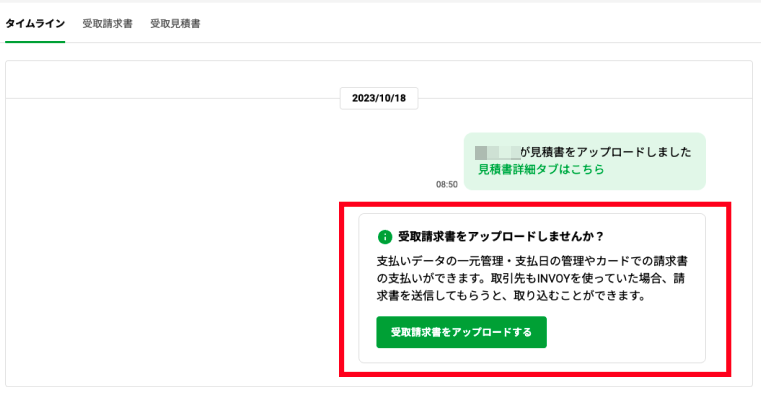This screenshot has width=761, height=399.
Task: Open the 受取見積書 tab
Action: [175, 23]
